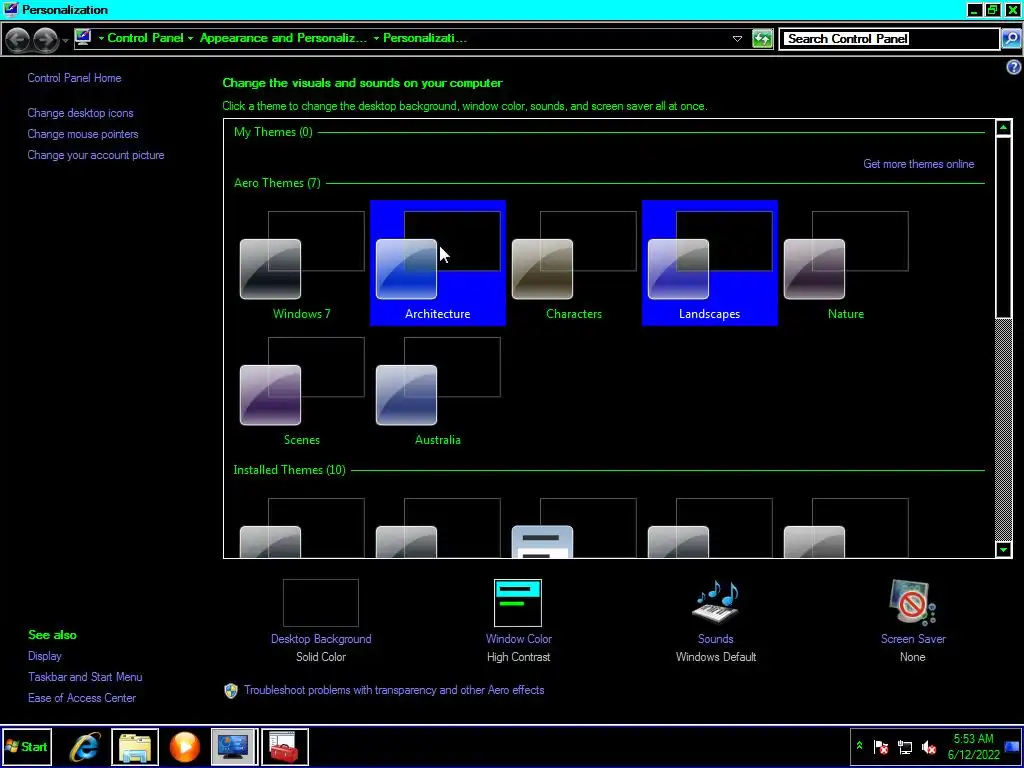This screenshot has height=768, width=1024.
Task: Click the Start button
Action: tap(26, 746)
